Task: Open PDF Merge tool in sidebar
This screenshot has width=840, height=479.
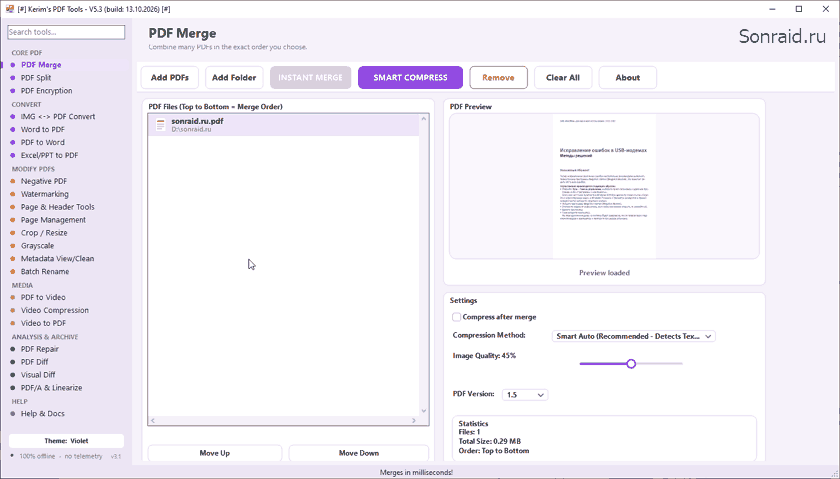Action: pos(41,65)
